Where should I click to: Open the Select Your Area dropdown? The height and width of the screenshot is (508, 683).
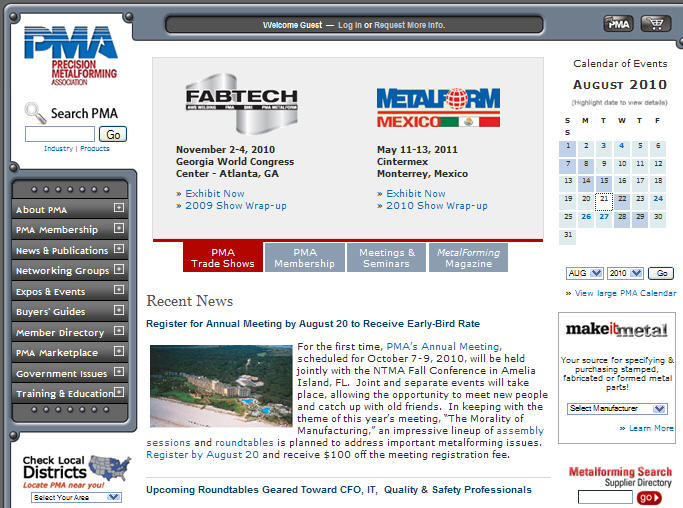[76, 497]
